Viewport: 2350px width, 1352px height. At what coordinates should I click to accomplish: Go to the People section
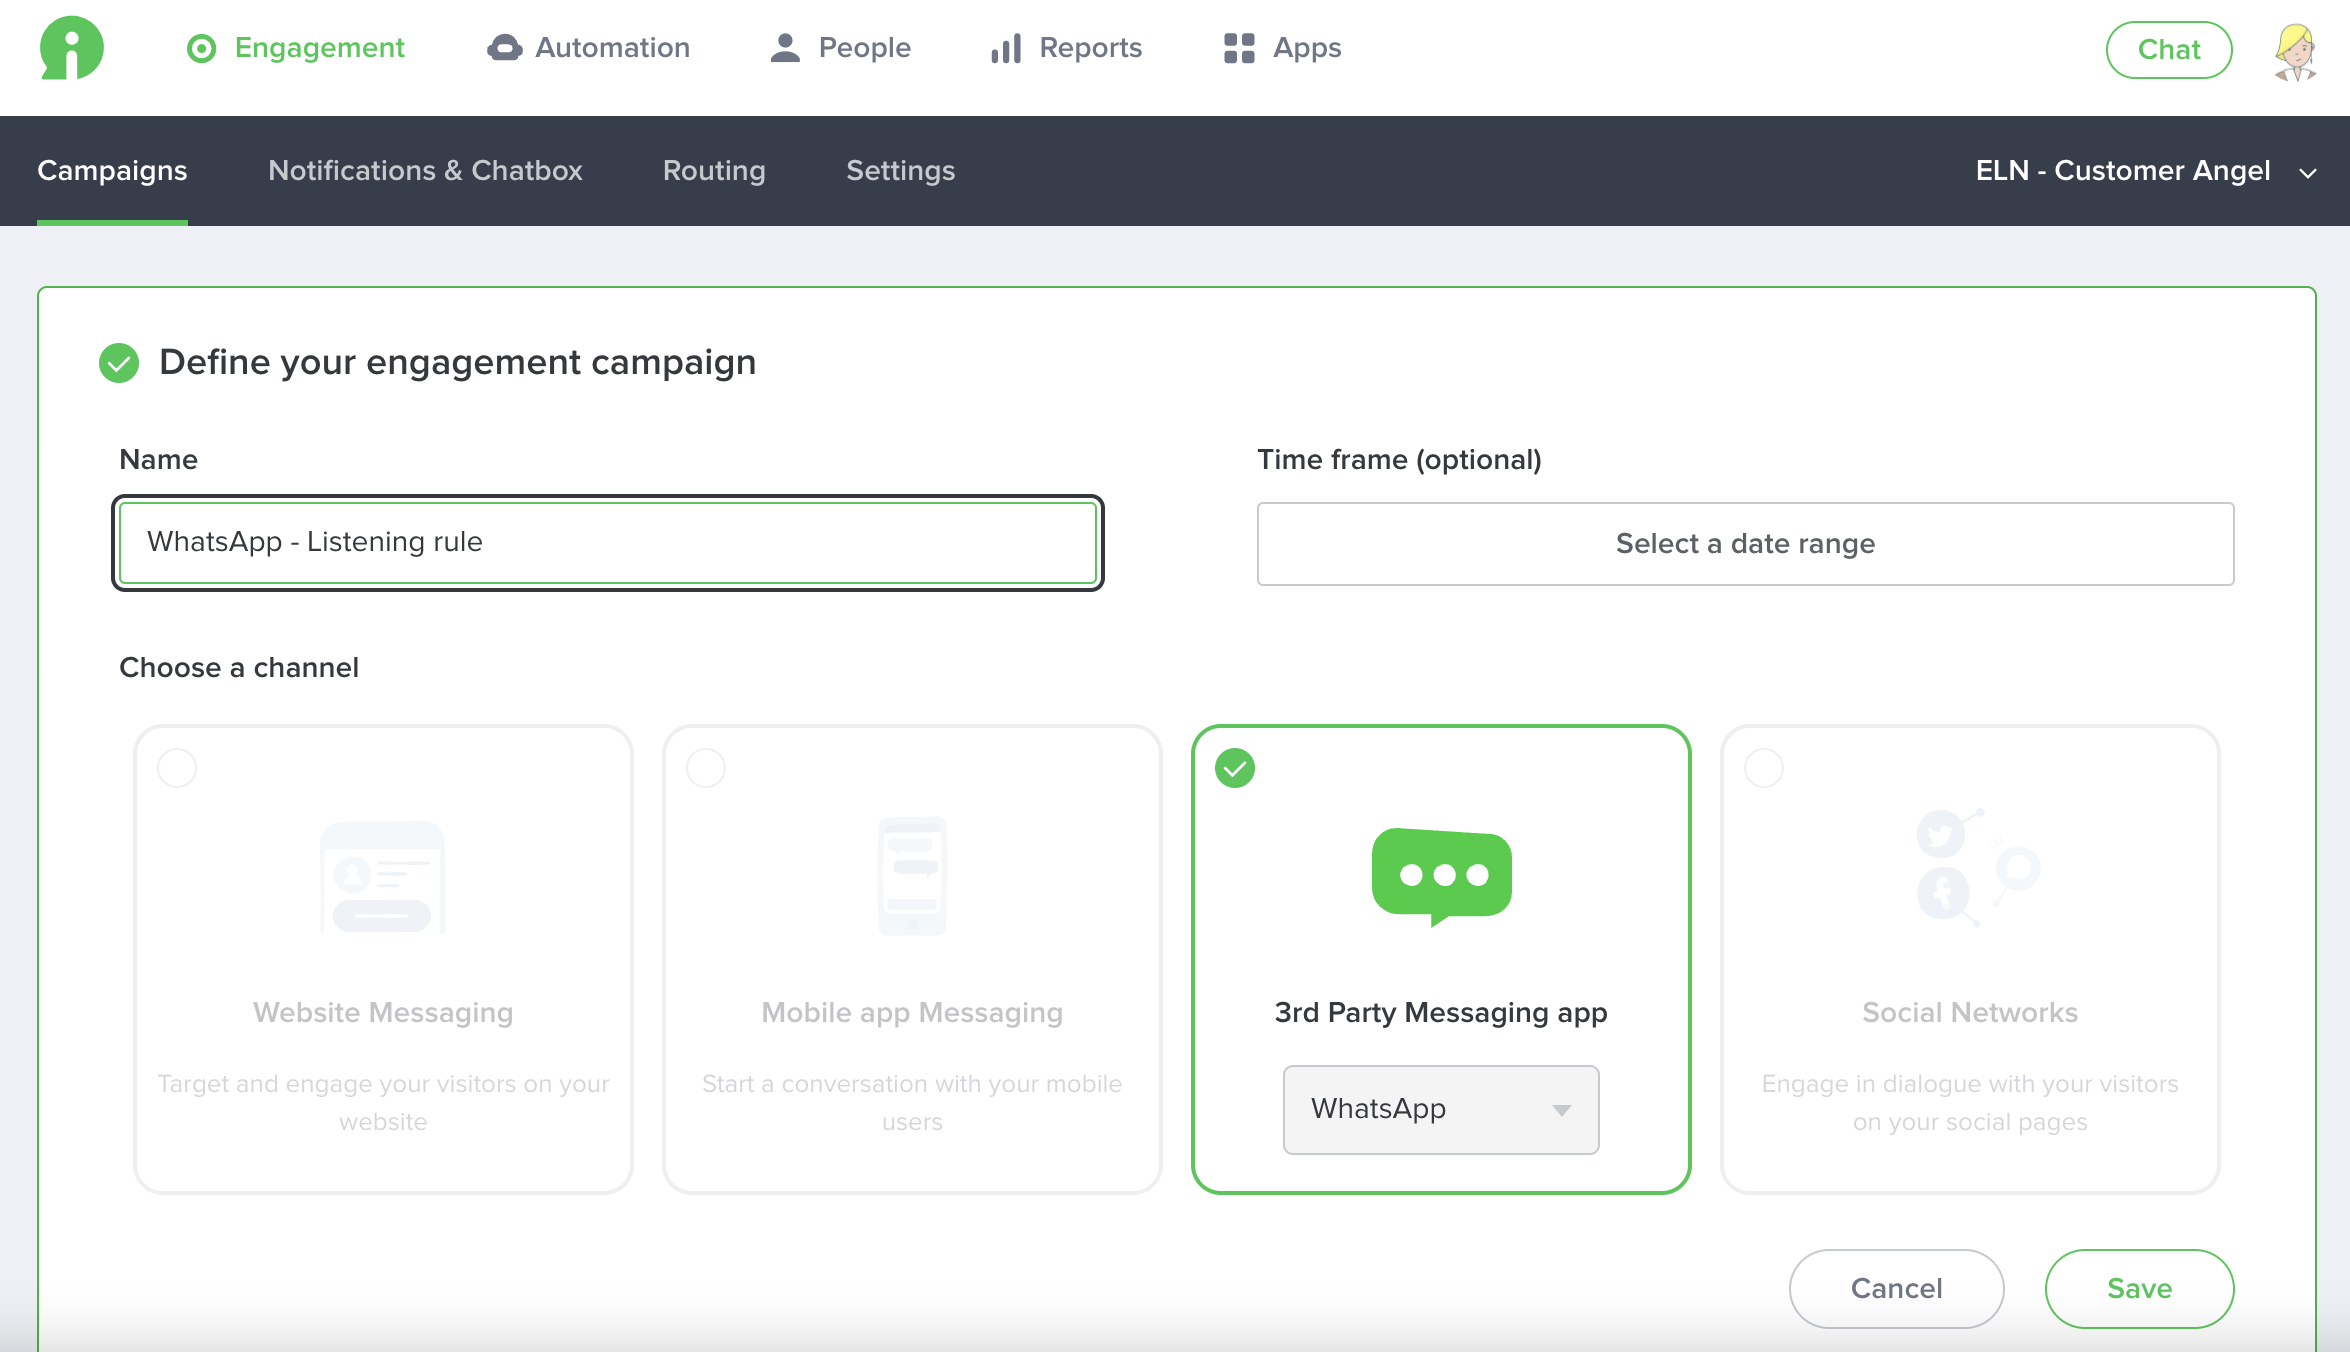tap(841, 48)
